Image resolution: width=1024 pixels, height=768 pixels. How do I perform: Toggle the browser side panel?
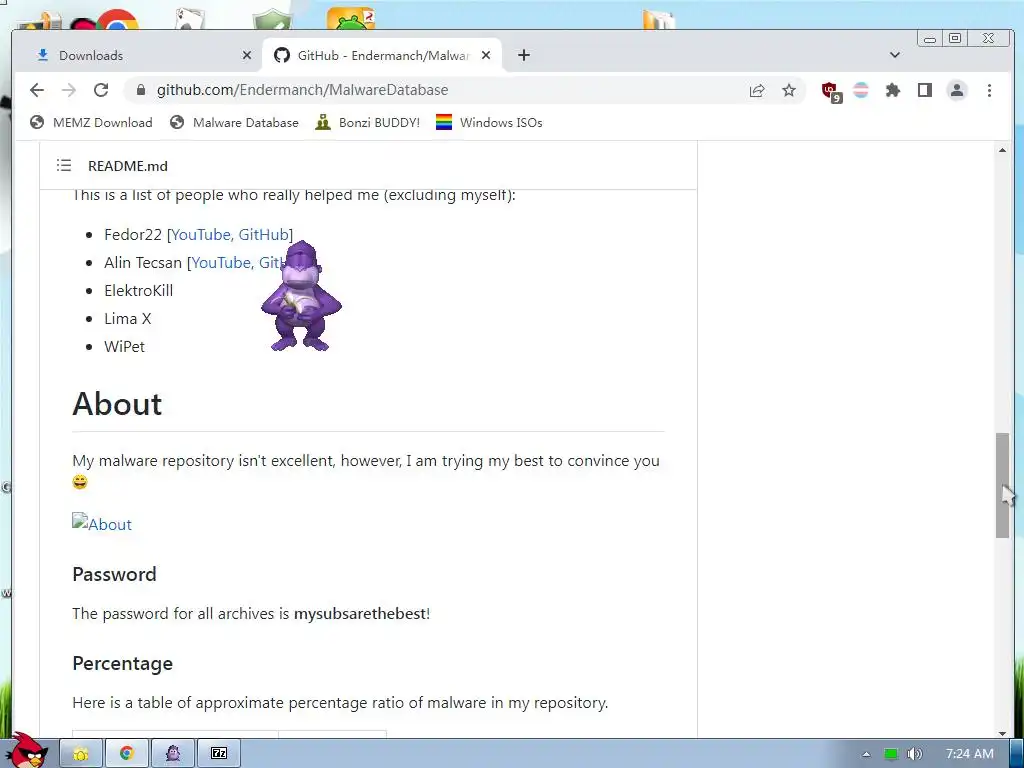click(x=925, y=90)
